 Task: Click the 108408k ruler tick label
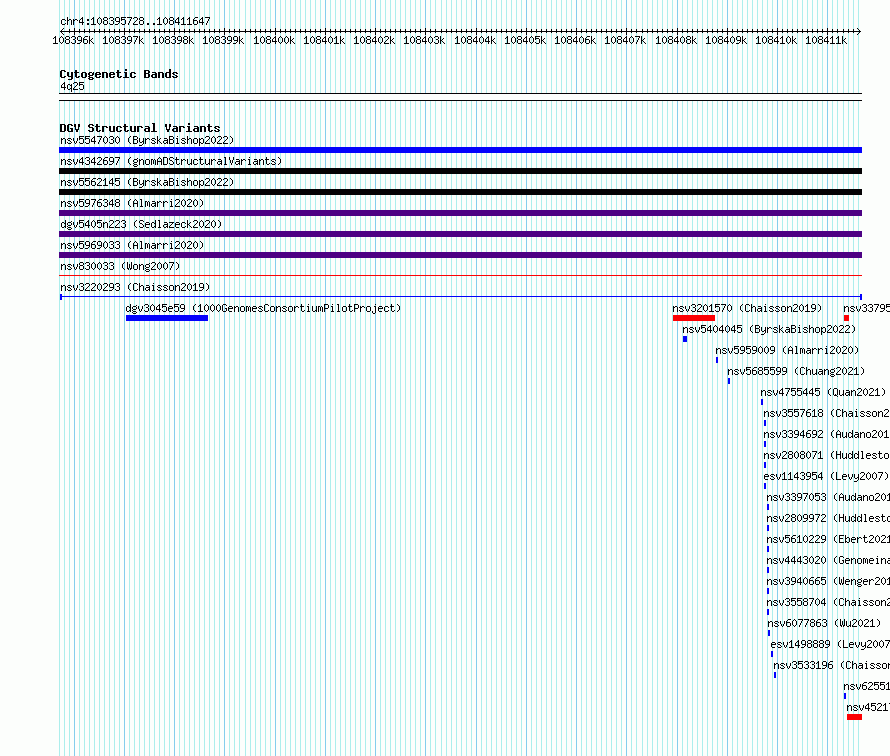pos(676,40)
